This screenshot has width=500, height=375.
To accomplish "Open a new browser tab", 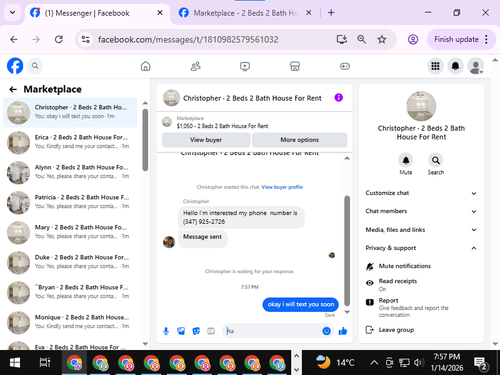I will [x=331, y=13].
